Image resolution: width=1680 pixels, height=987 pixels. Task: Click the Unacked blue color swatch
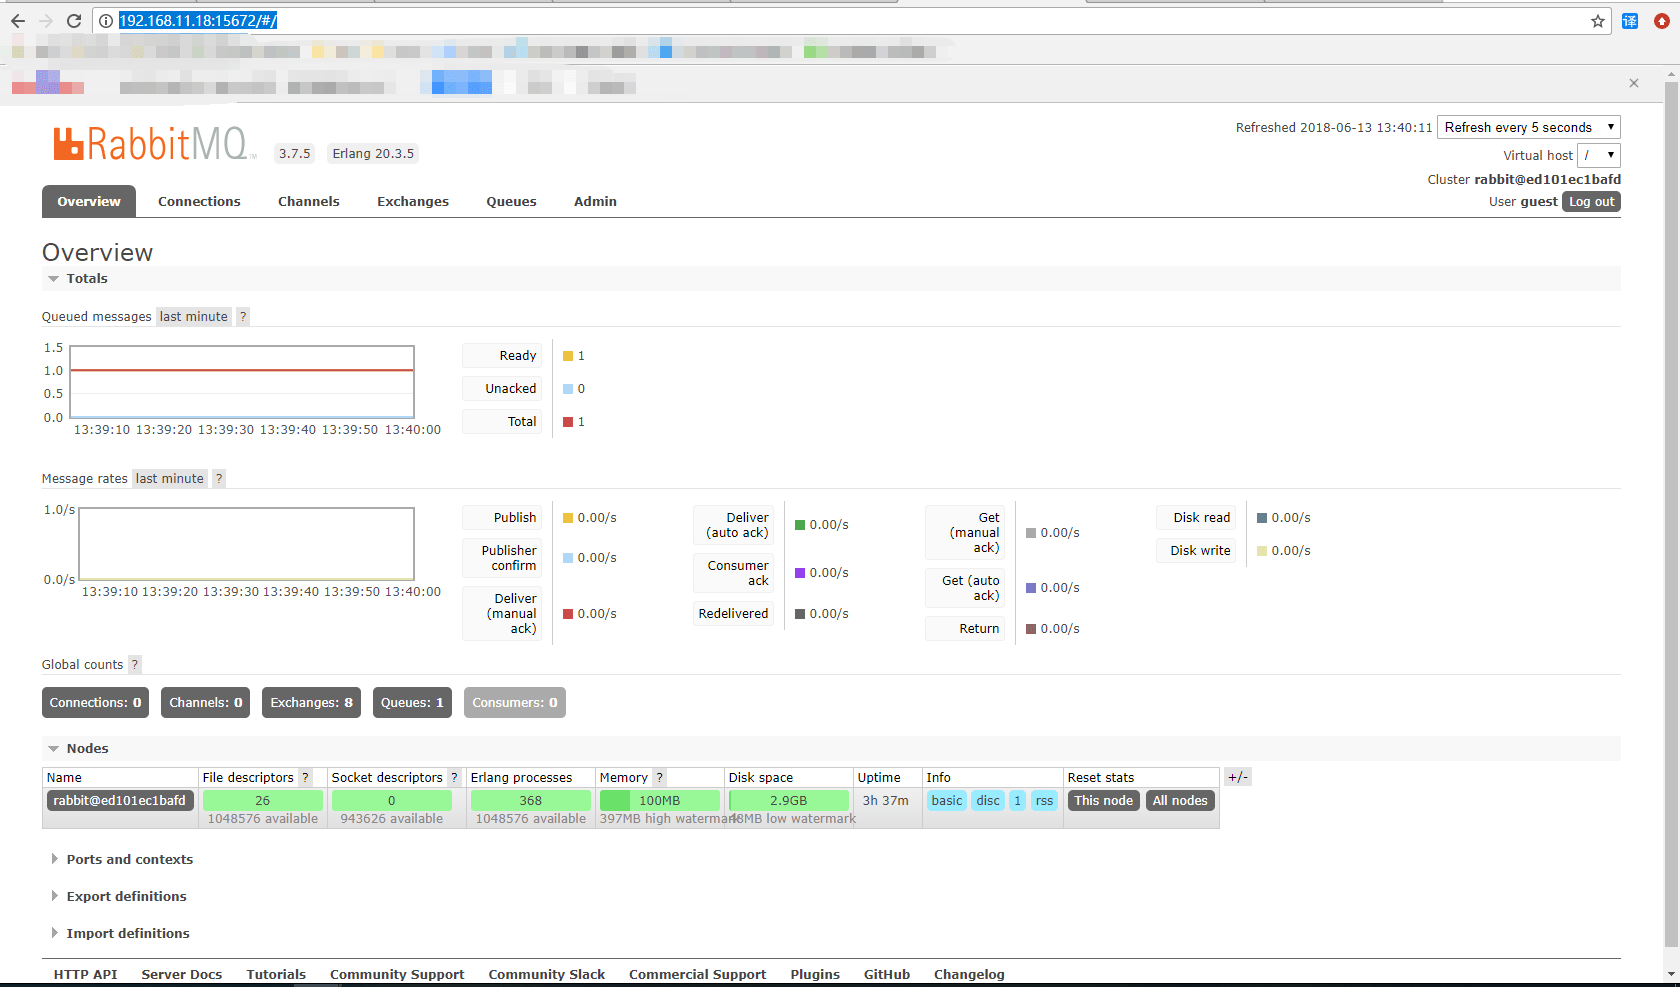point(568,389)
